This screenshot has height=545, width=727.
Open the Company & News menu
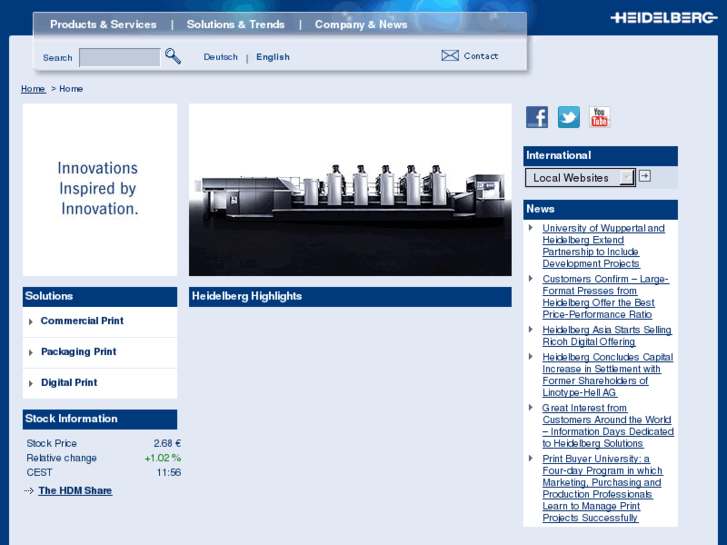coord(361,25)
